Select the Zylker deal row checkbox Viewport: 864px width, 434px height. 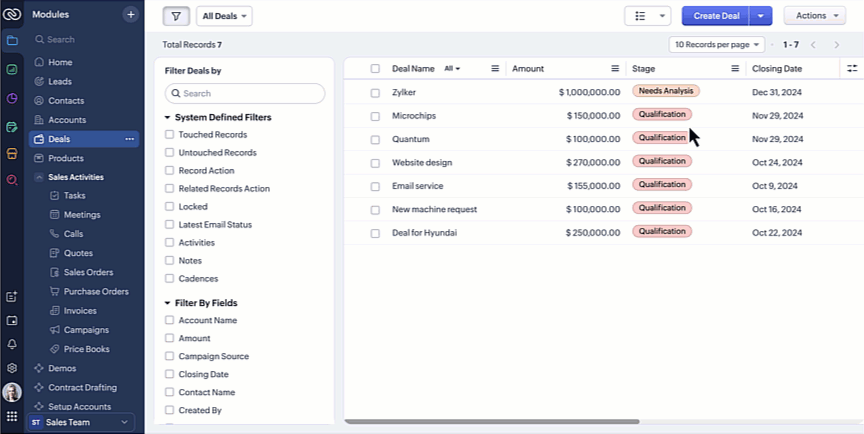(x=375, y=93)
